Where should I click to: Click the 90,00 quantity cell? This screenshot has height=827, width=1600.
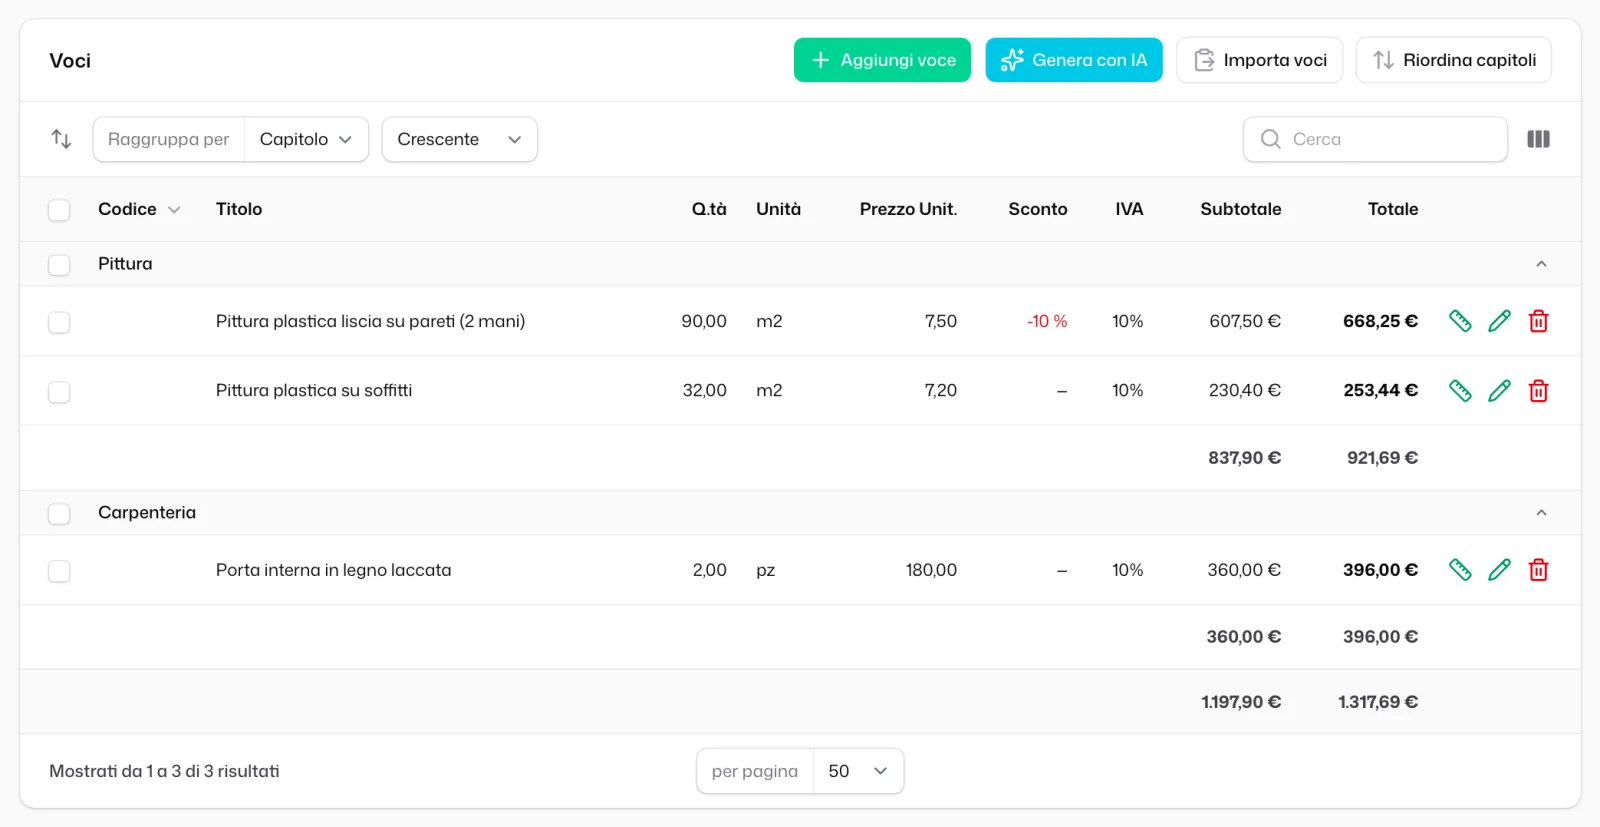click(x=704, y=321)
